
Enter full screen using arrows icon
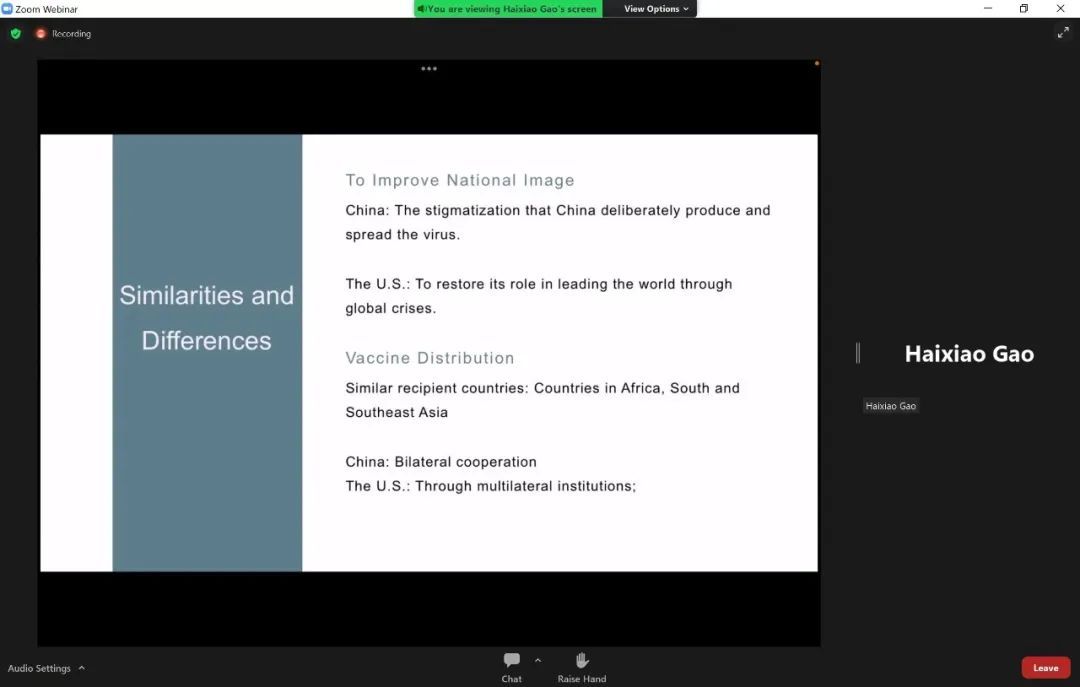pos(1063,32)
